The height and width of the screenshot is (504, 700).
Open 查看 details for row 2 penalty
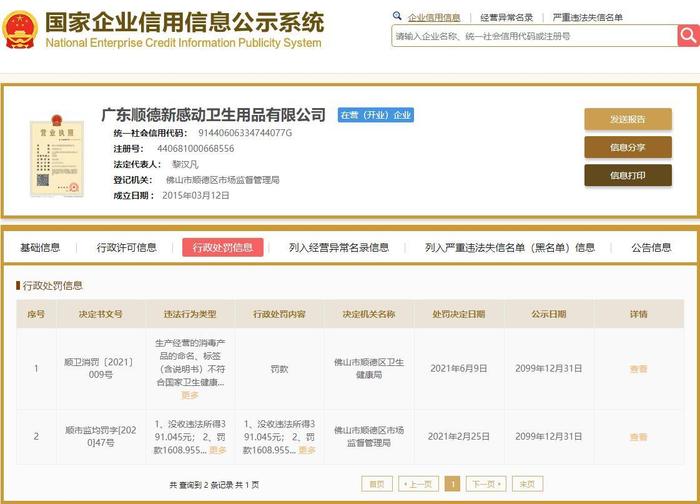[x=638, y=437]
